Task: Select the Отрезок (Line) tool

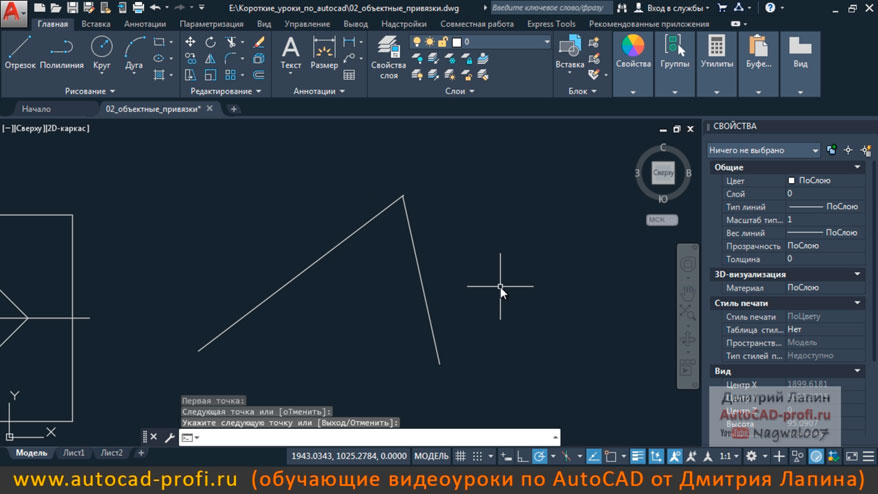Action: coord(19,52)
